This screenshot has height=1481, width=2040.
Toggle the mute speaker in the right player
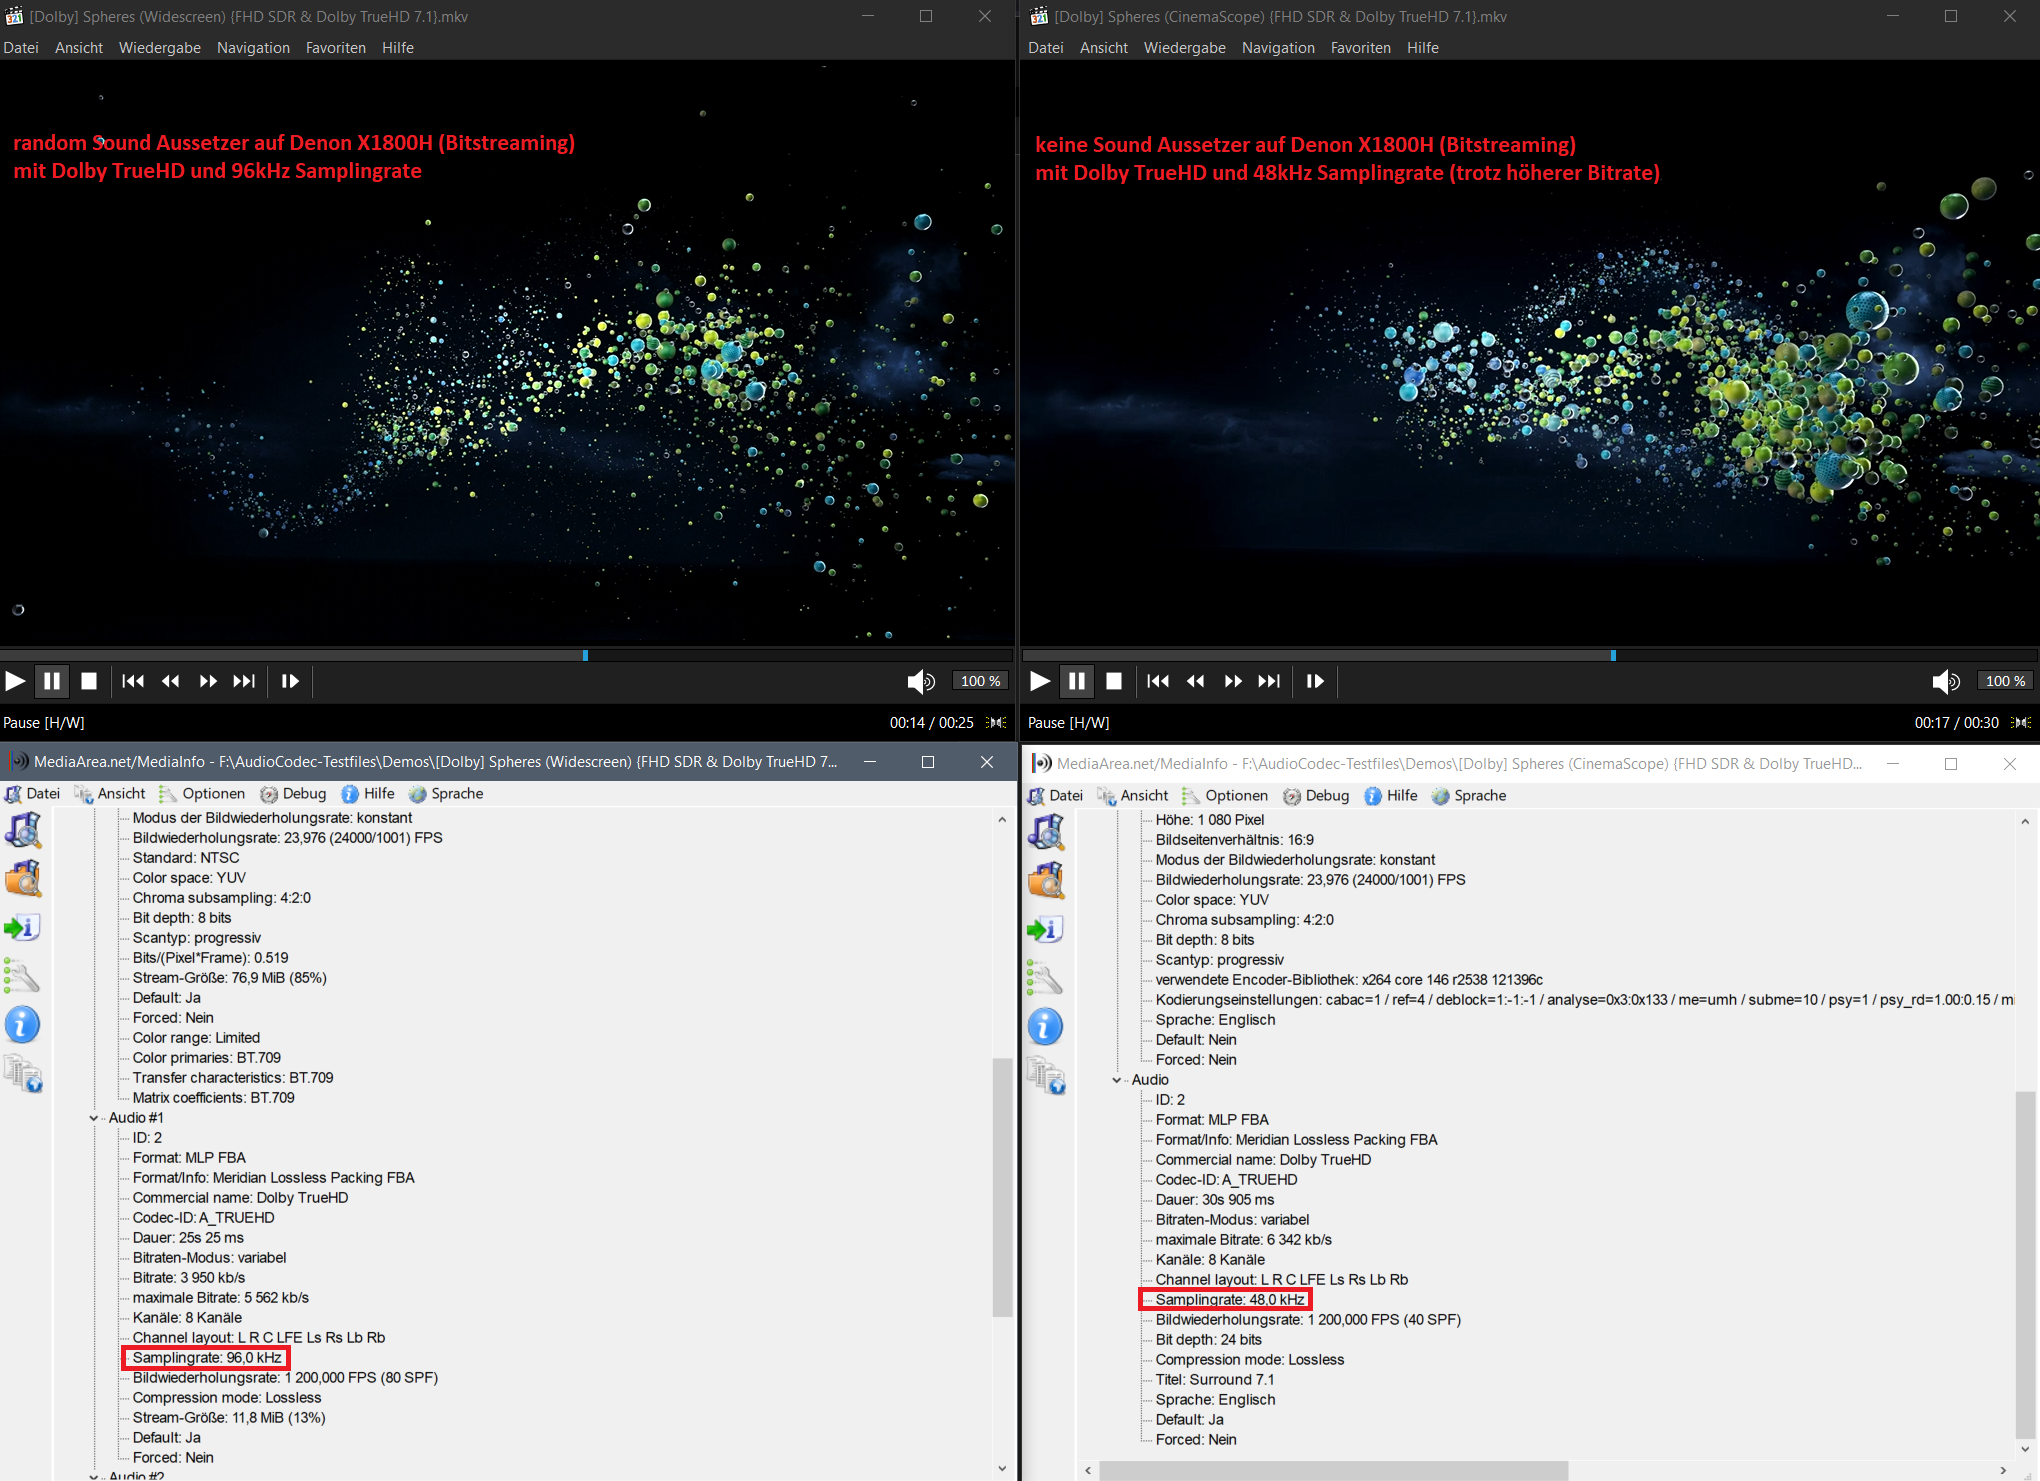[1945, 681]
